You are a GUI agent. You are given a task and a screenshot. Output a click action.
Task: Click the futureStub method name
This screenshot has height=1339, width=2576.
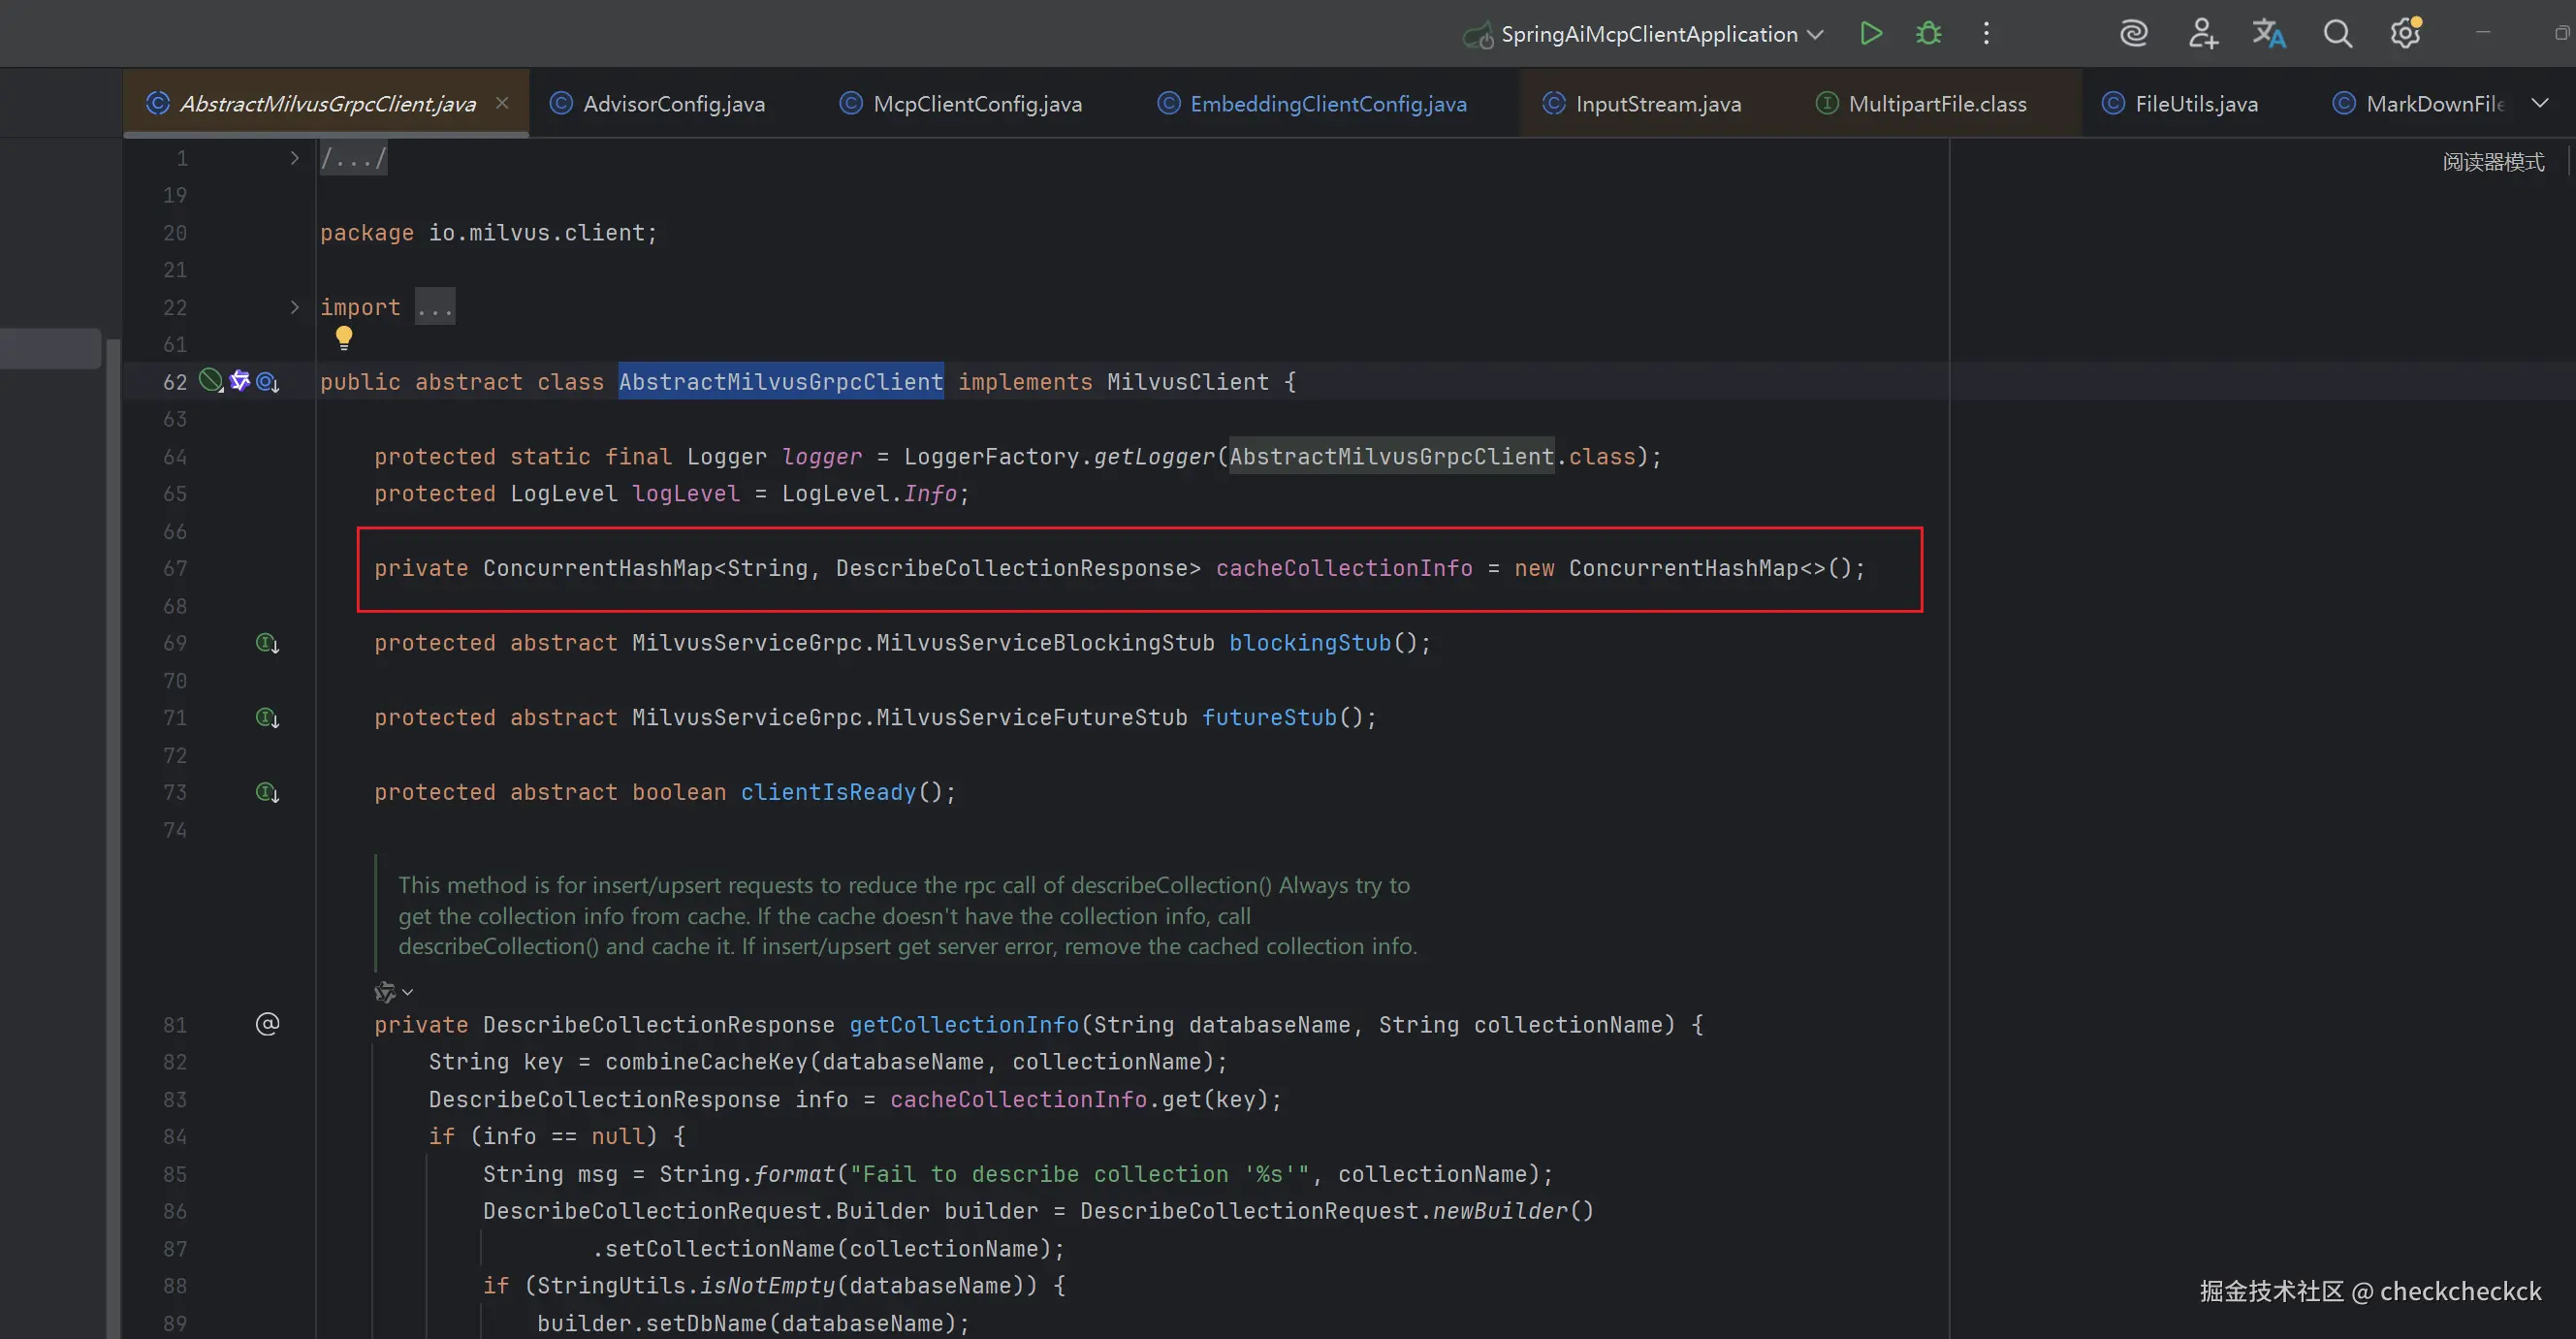1269,718
